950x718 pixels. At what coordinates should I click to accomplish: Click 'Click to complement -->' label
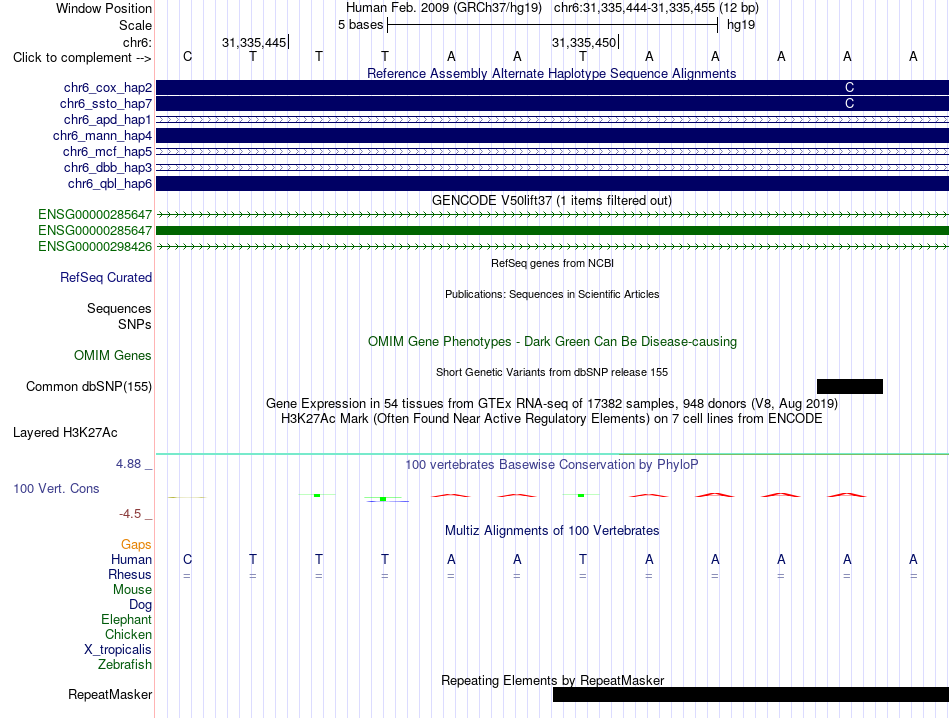coord(82,58)
